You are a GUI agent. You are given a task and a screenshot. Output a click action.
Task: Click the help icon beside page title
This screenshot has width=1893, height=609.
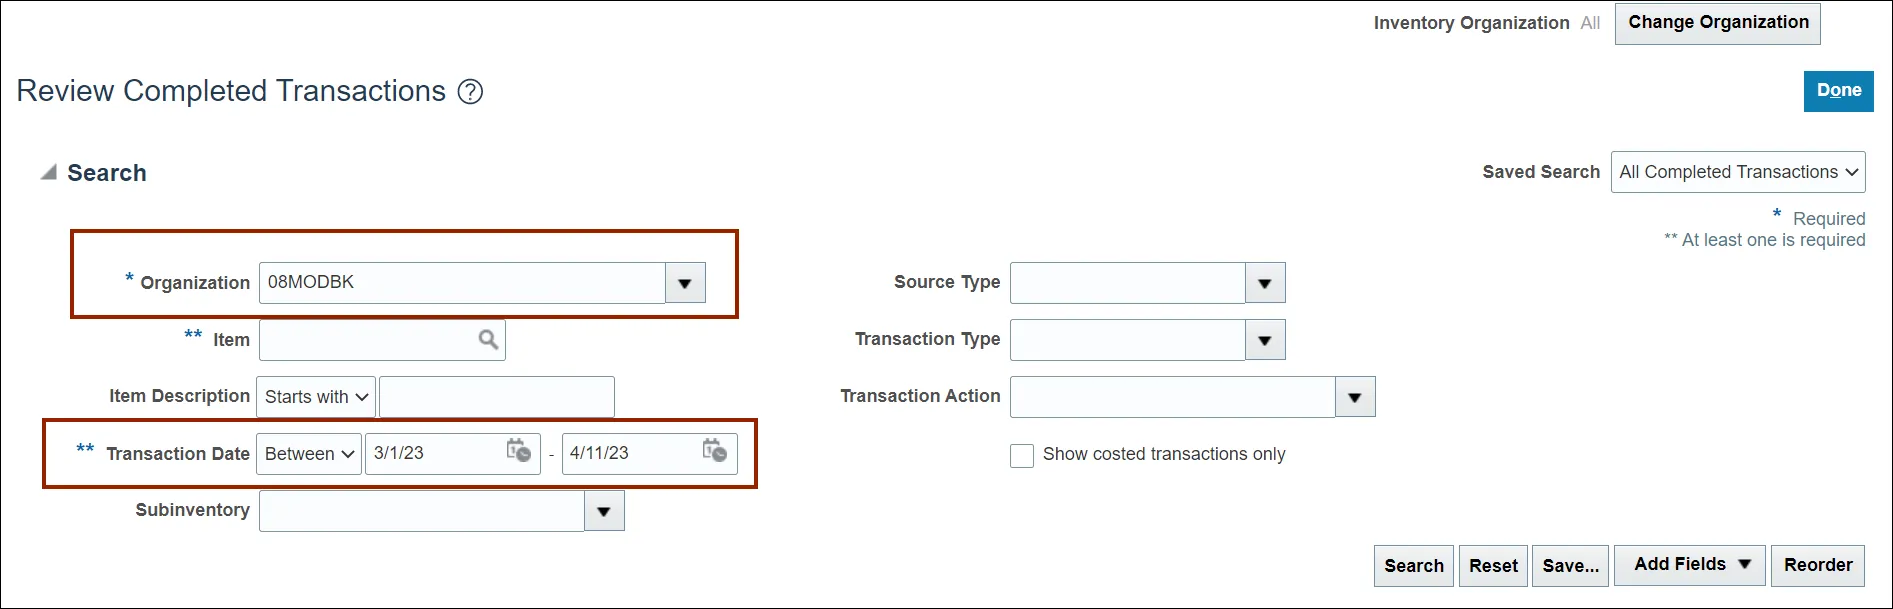[470, 92]
